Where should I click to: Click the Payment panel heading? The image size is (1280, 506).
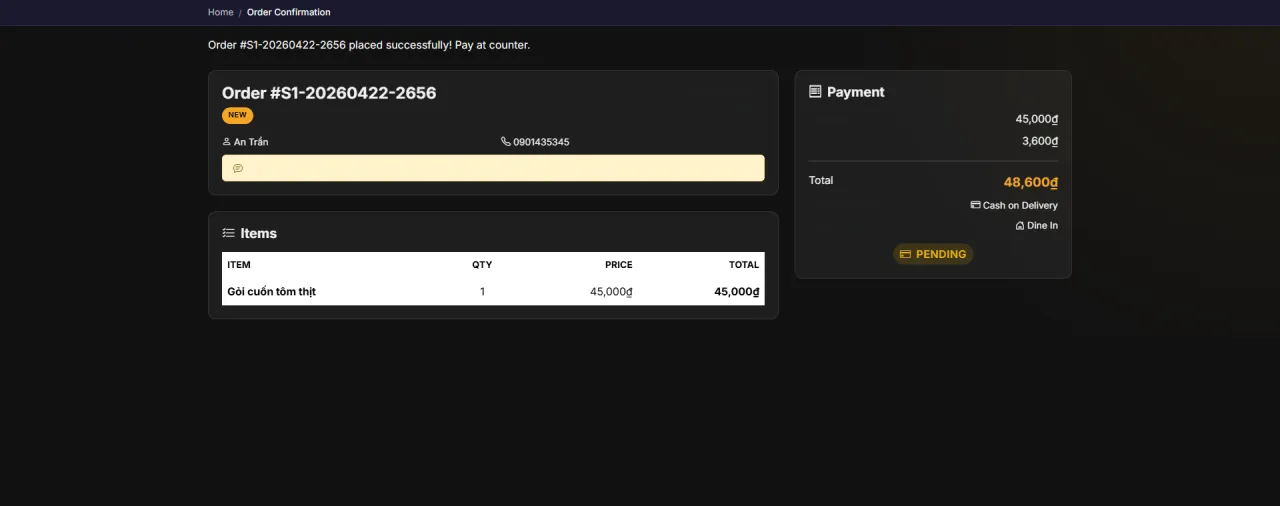(x=856, y=92)
